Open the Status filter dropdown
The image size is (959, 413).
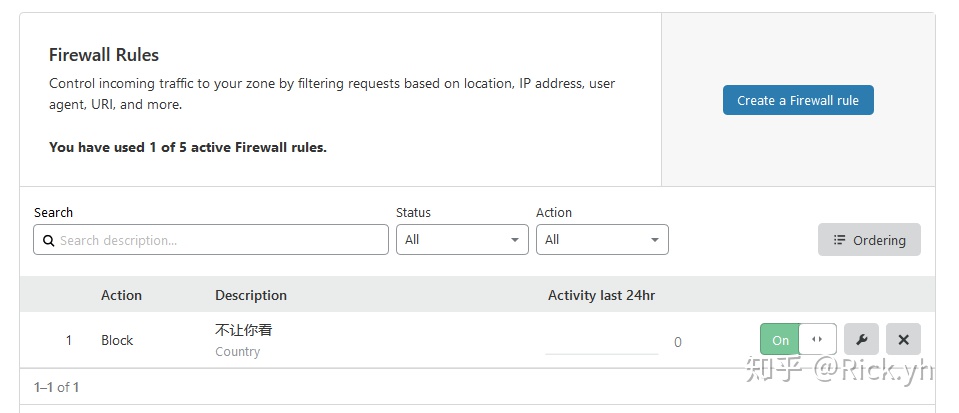pos(462,240)
